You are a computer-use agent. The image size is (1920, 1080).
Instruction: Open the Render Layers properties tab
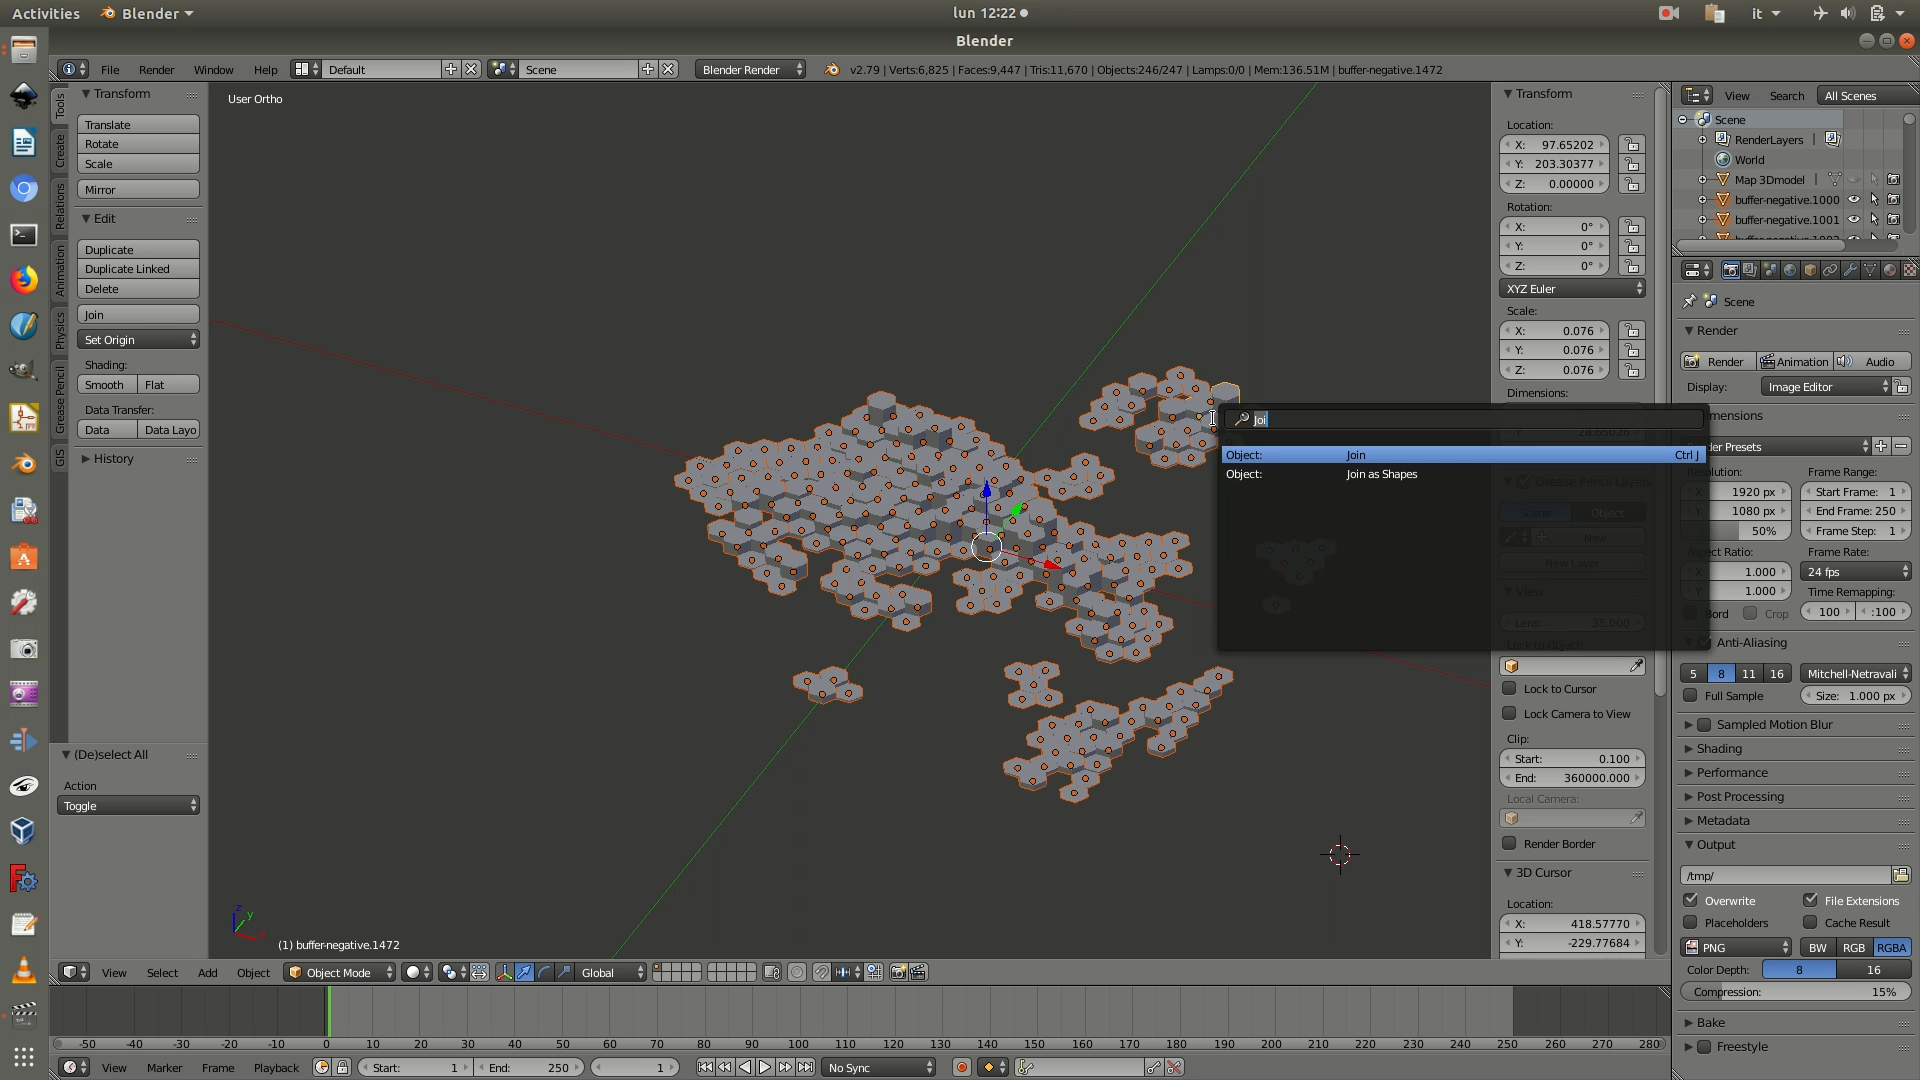[x=1750, y=270]
